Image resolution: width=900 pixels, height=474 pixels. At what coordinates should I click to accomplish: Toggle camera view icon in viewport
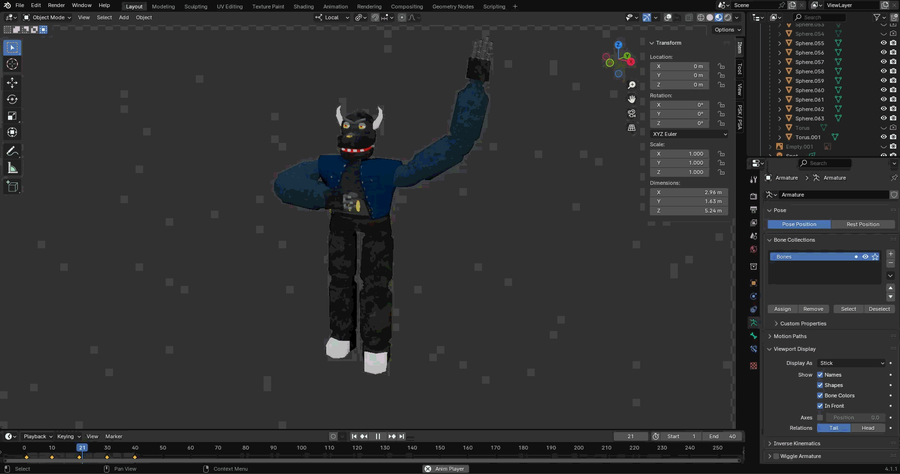(631, 114)
